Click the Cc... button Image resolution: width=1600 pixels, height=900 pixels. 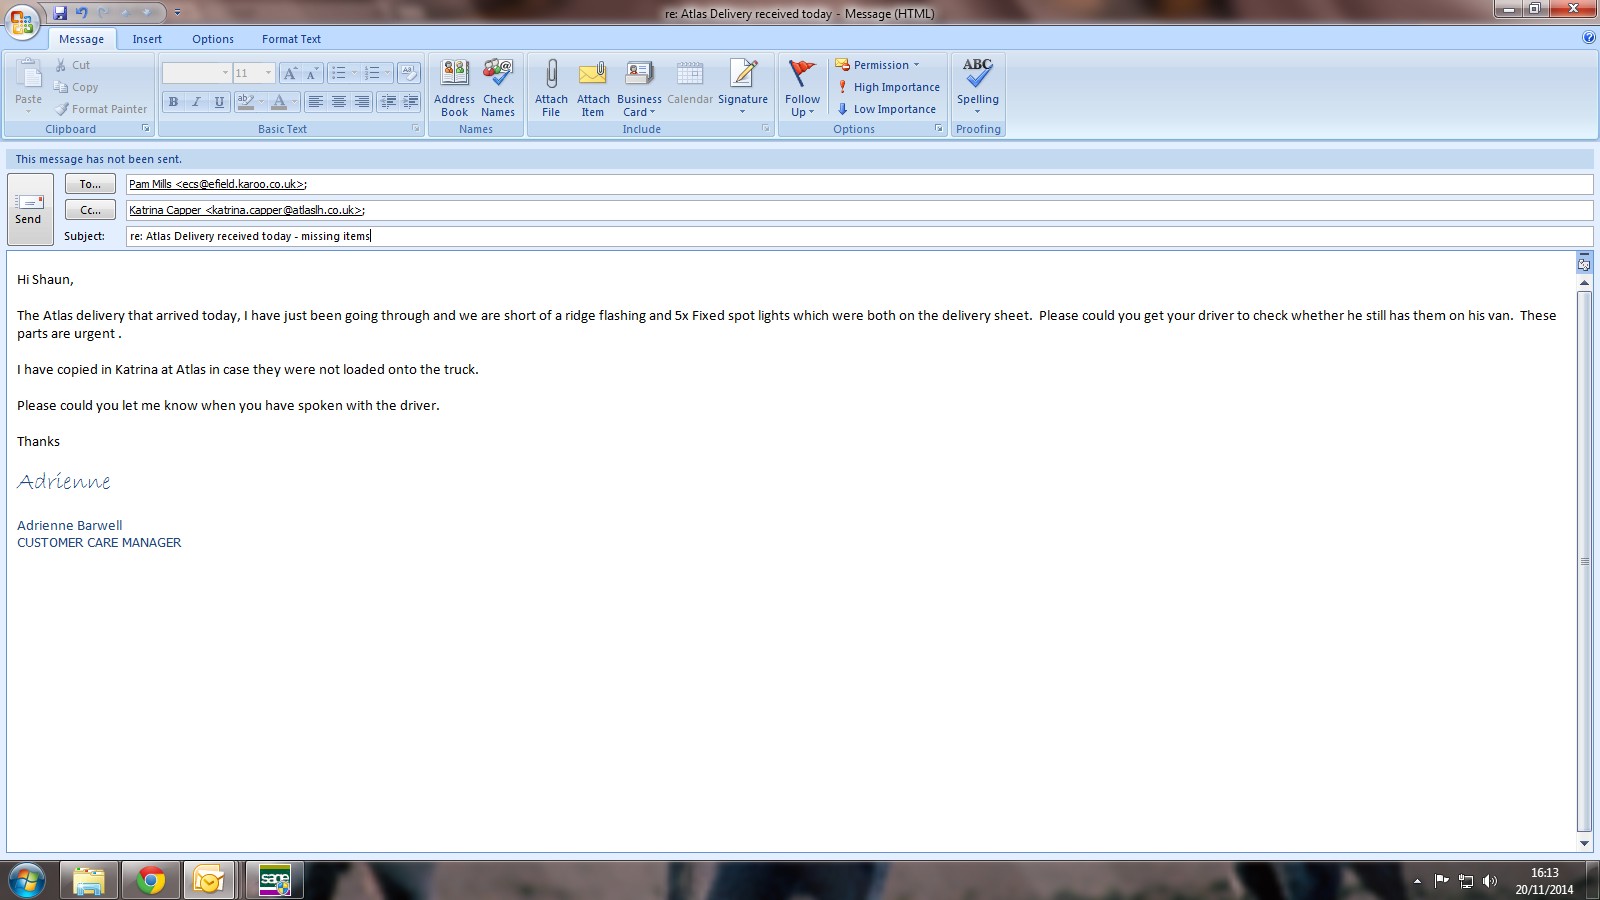[90, 210]
